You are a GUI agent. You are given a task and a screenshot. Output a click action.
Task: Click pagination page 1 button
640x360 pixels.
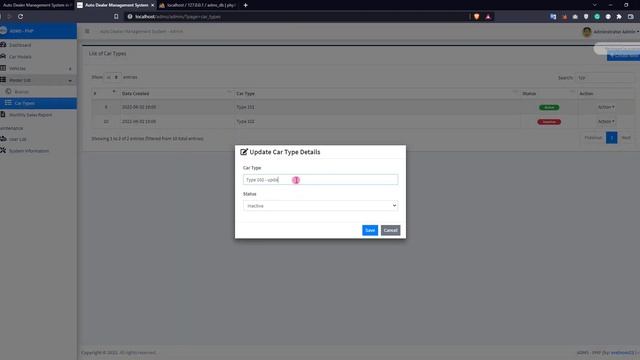(611, 138)
